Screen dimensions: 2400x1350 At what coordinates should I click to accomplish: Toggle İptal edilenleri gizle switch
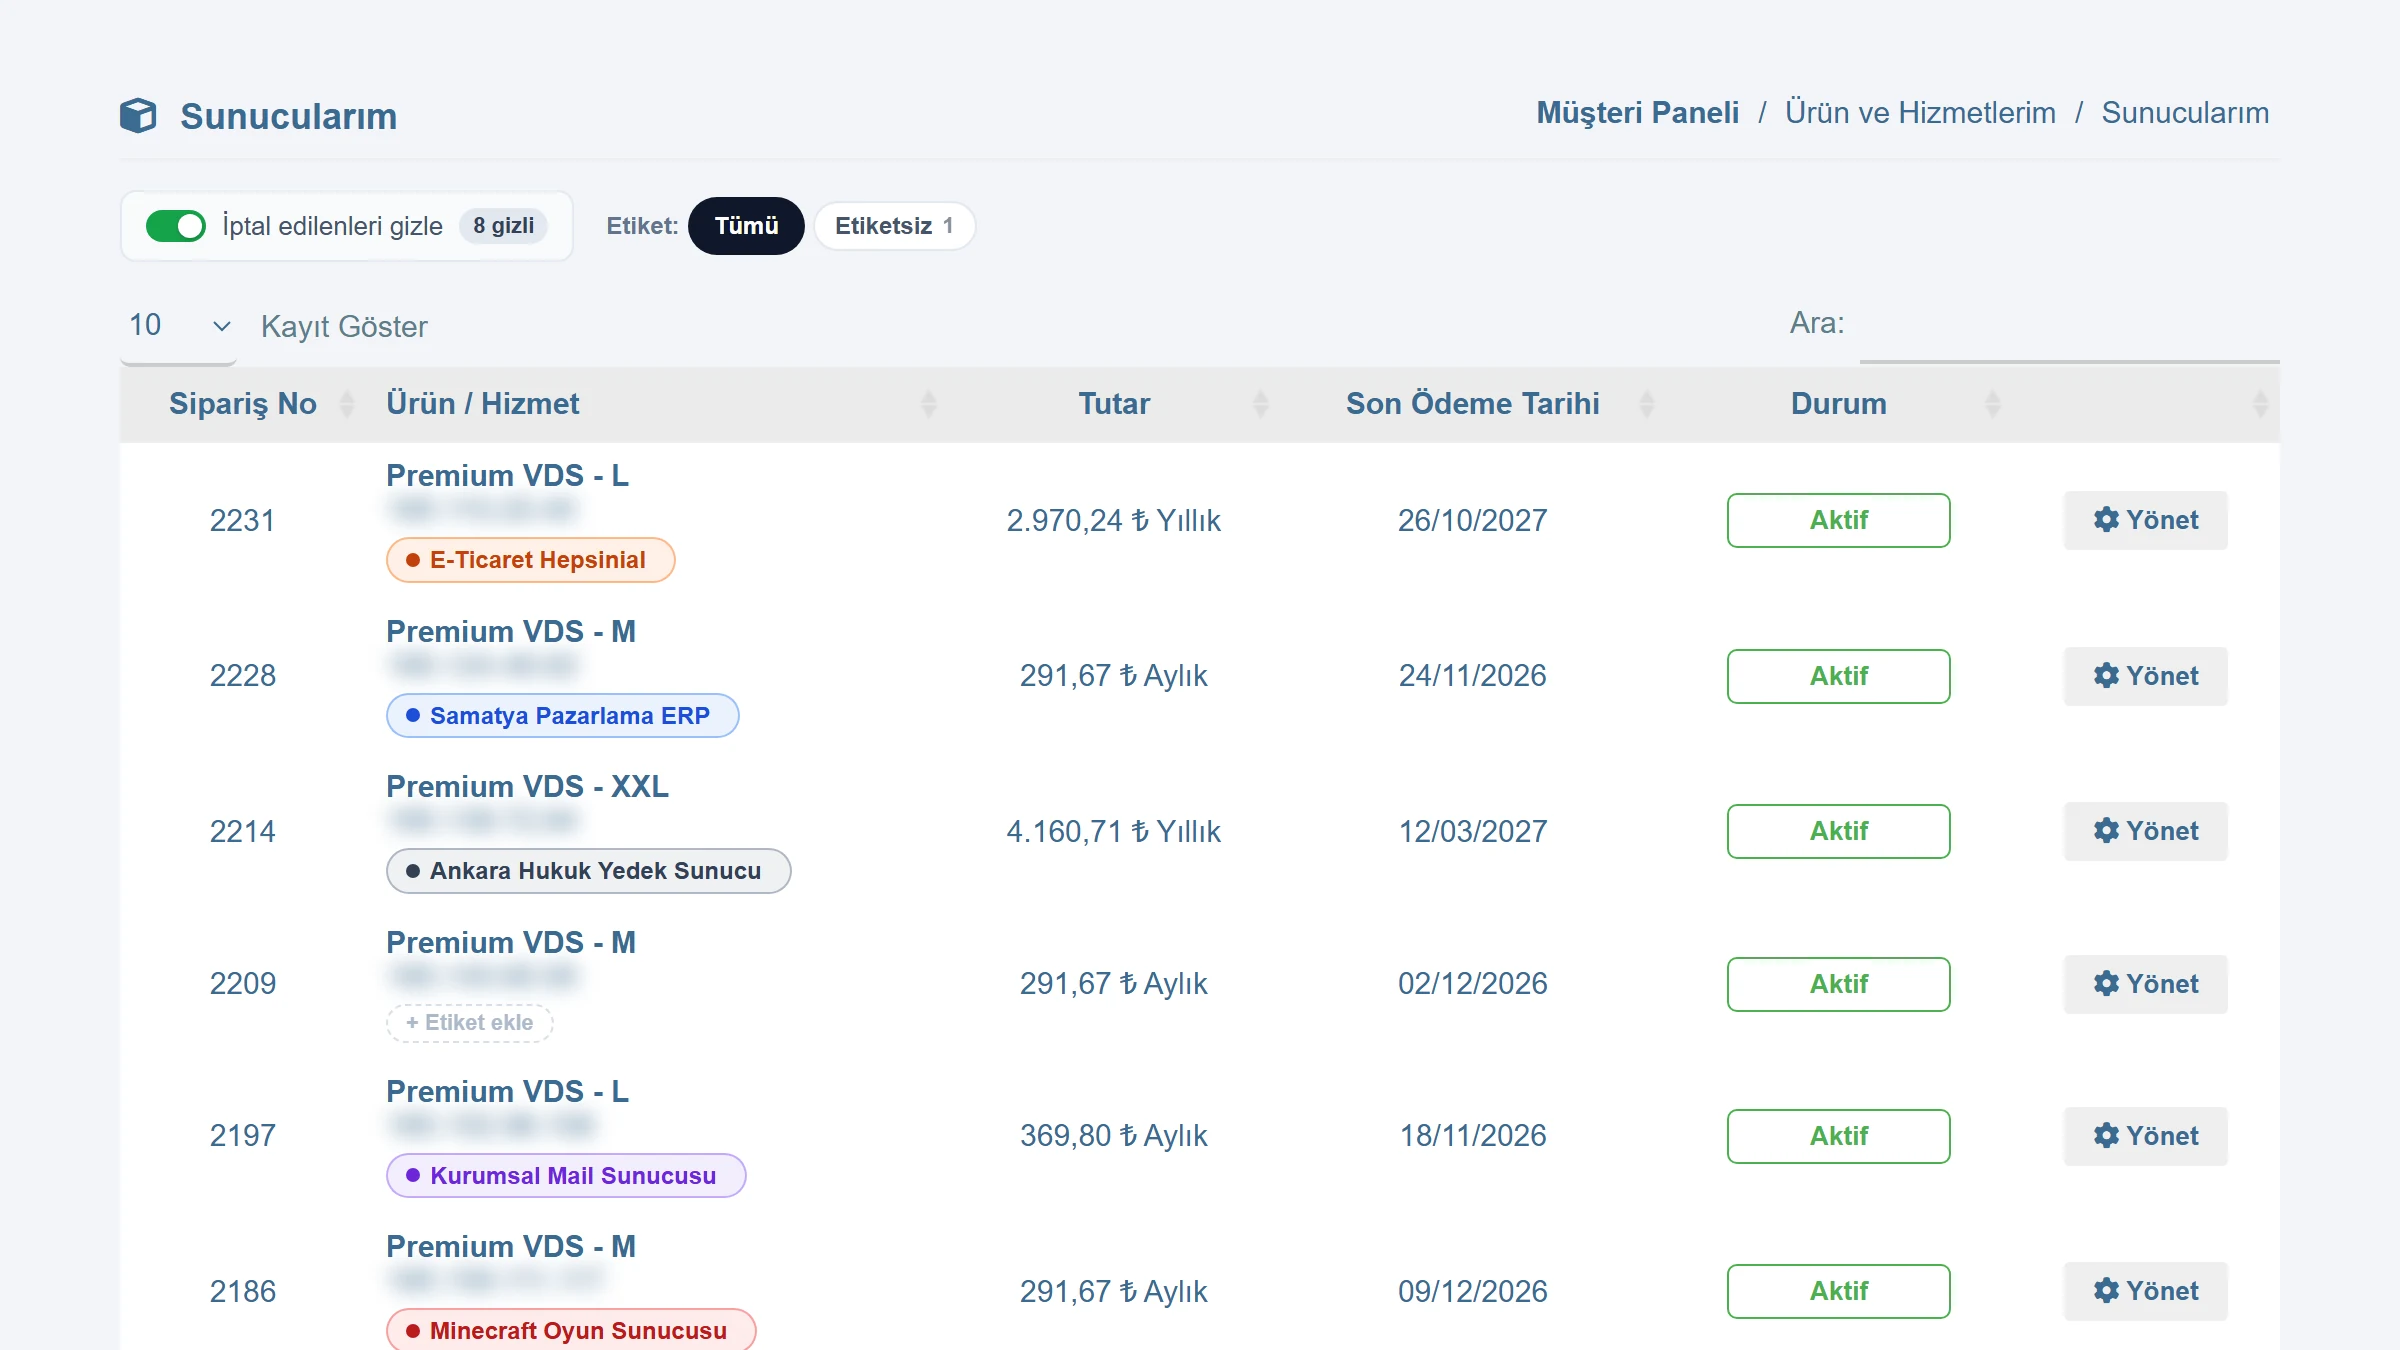click(175, 226)
